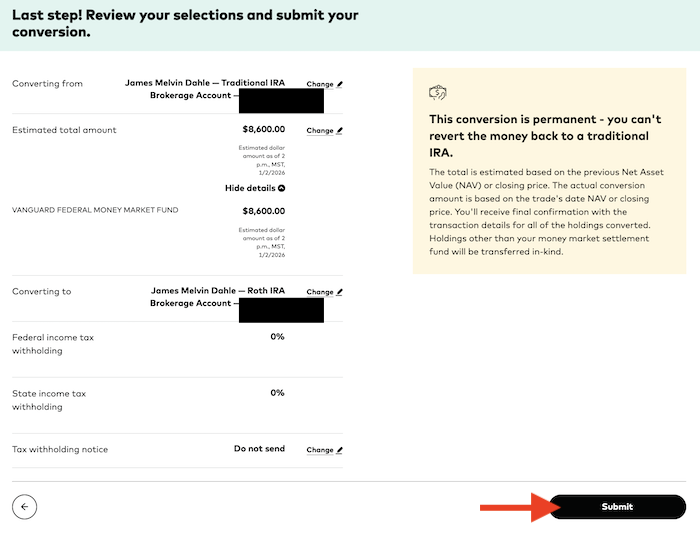The image size is (700, 535).
Task: Change the estimated total amount
Action: [x=320, y=131]
